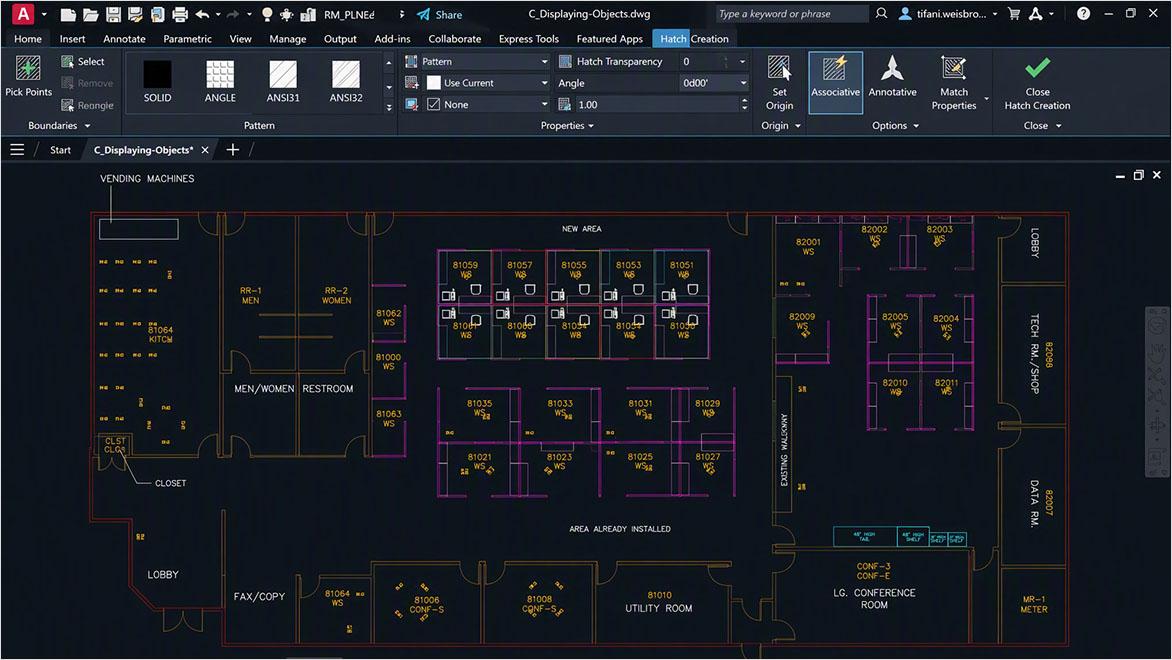This screenshot has width=1172, height=660.
Task: Toggle the Associative hatch option
Action: (x=836, y=82)
